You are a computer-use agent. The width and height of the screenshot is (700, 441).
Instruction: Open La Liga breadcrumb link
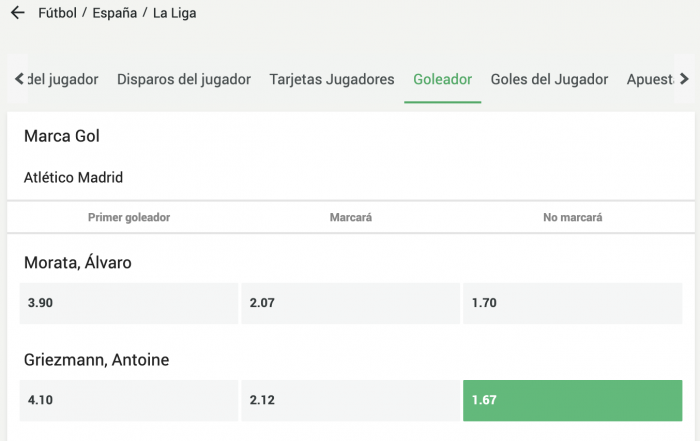pos(175,15)
